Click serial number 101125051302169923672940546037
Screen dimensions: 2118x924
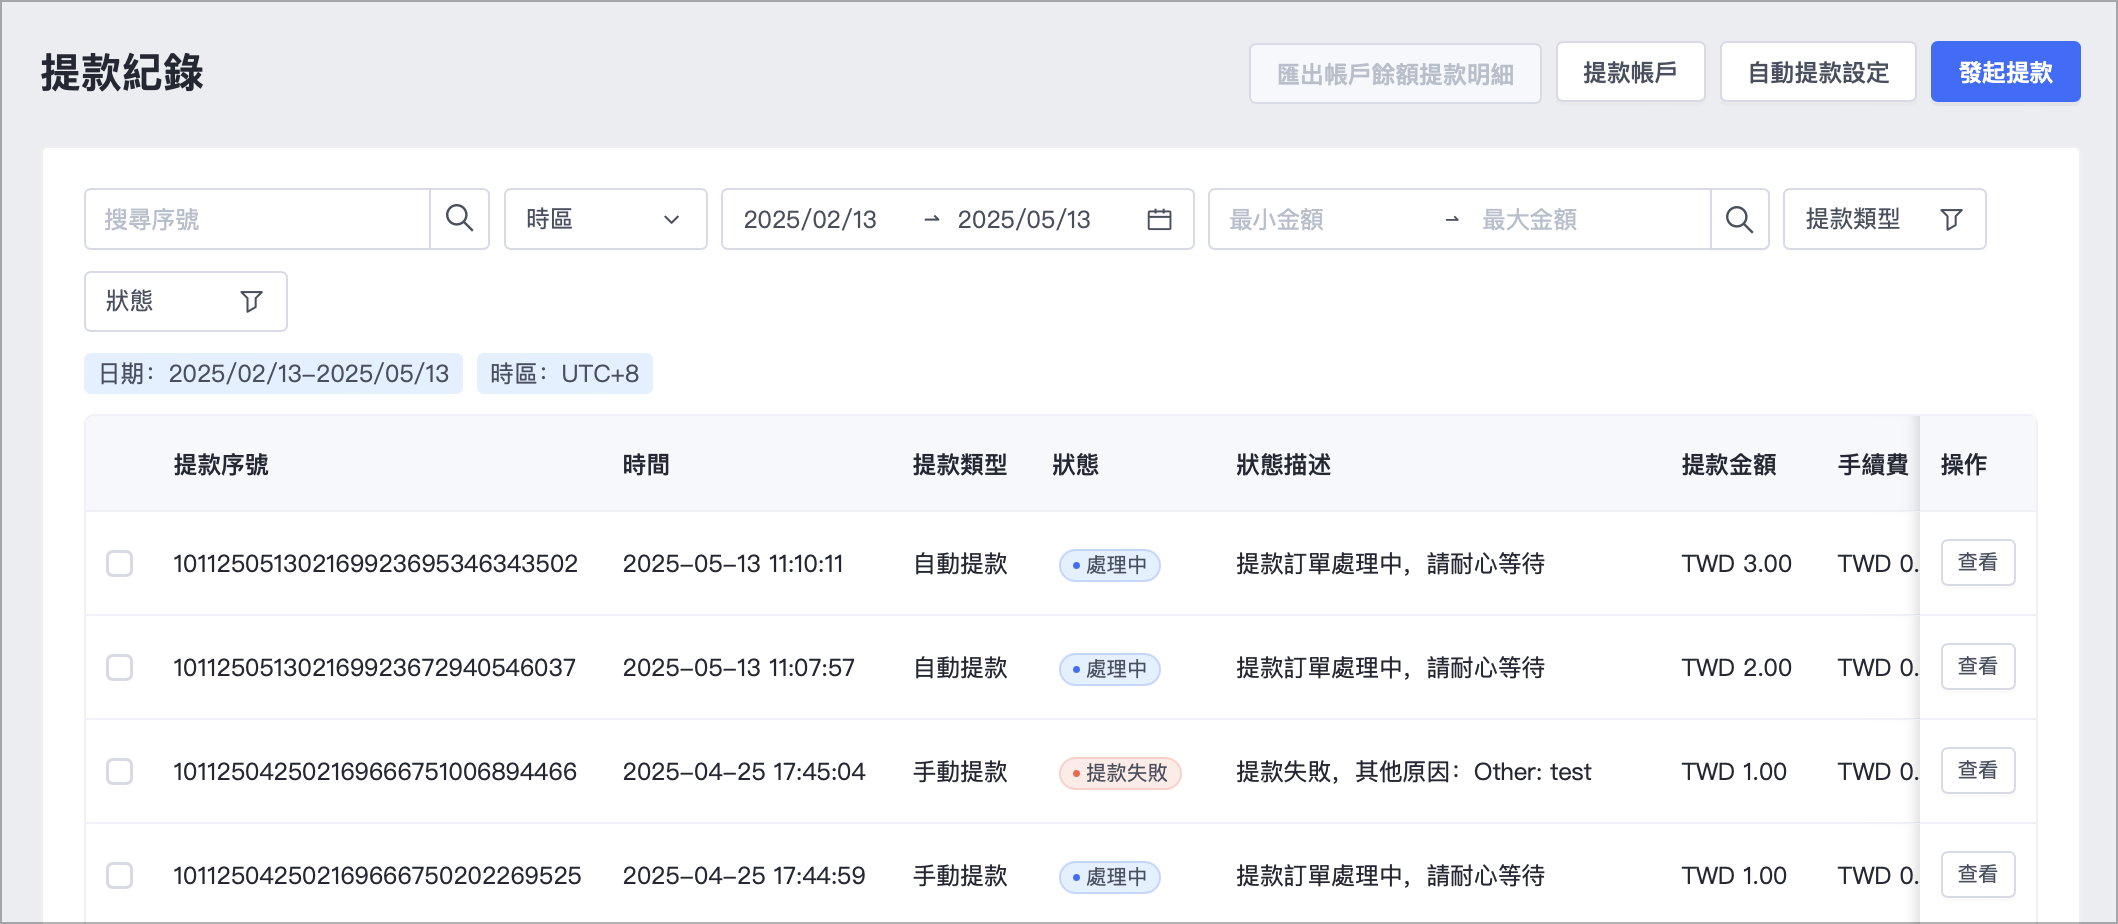point(374,667)
